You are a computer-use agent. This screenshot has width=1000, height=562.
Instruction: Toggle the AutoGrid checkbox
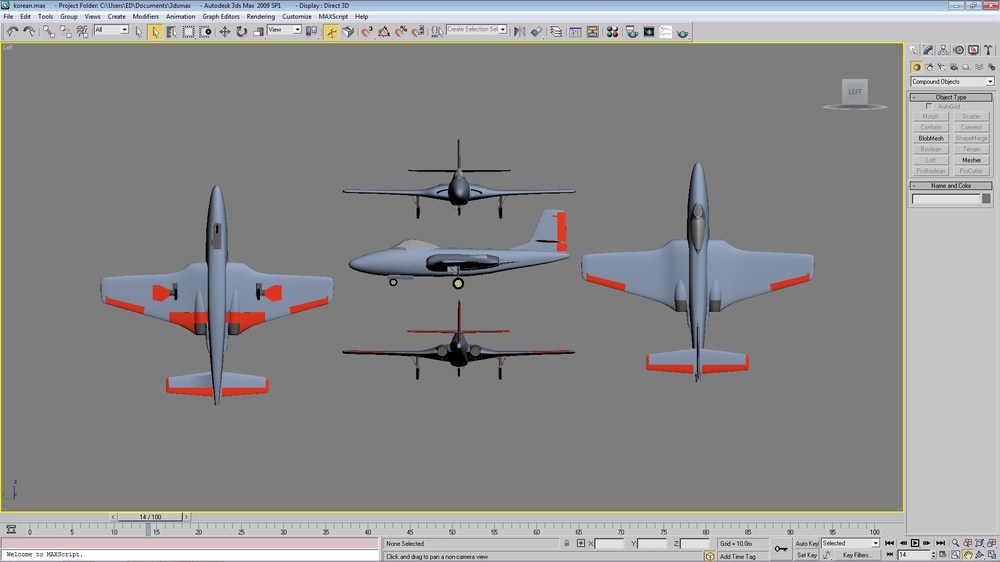pyautogui.click(x=929, y=107)
